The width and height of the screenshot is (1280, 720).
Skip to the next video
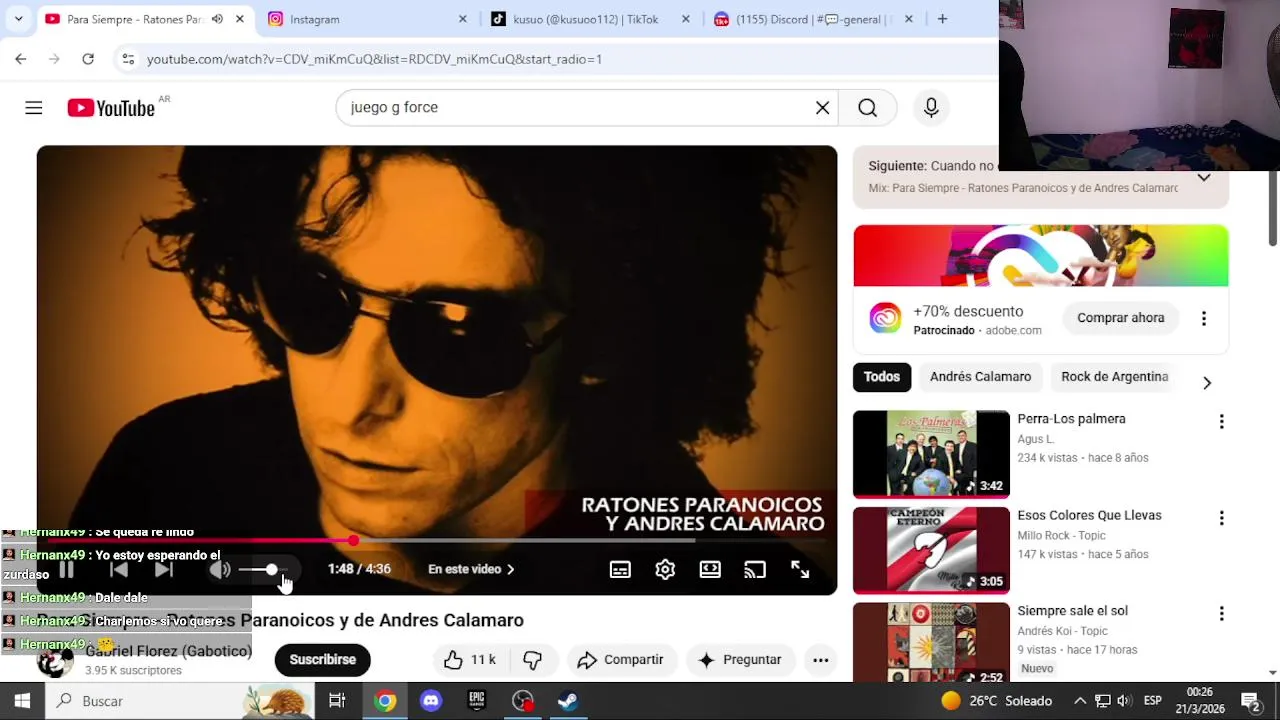163,569
